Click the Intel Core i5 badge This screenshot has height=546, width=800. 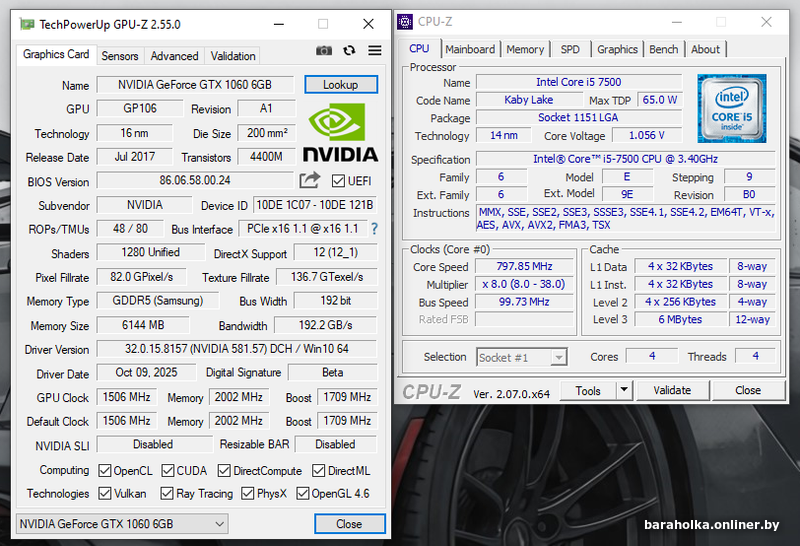pyautogui.click(x=732, y=108)
